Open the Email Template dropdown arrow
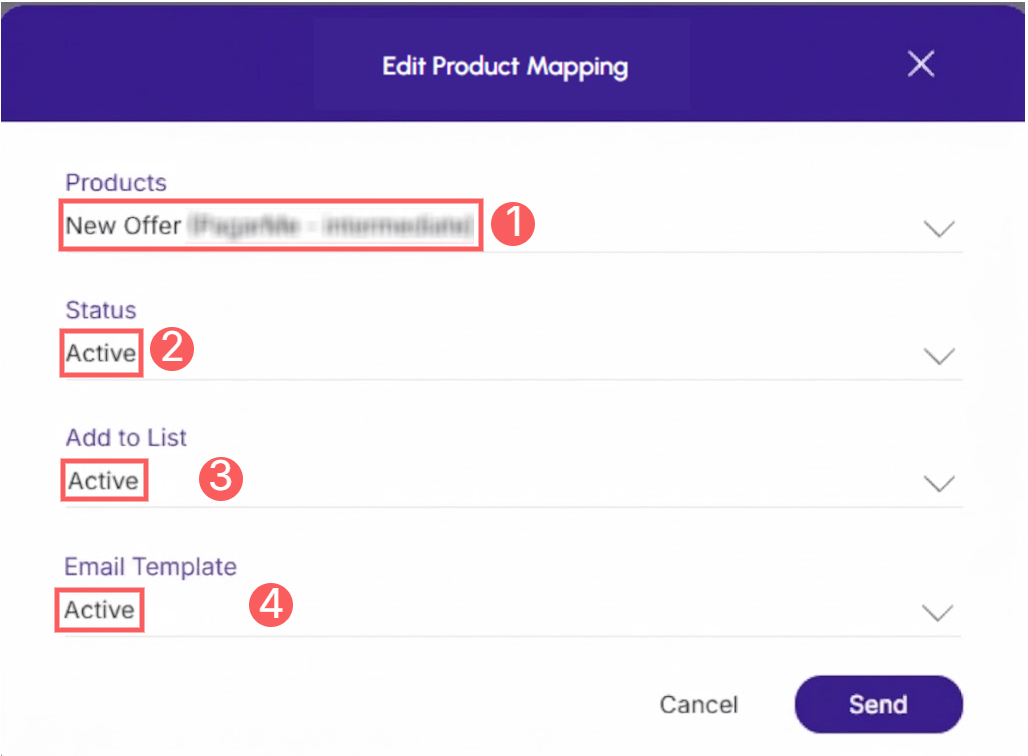Screen dimensions: 1028x756 [x=937, y=612]
